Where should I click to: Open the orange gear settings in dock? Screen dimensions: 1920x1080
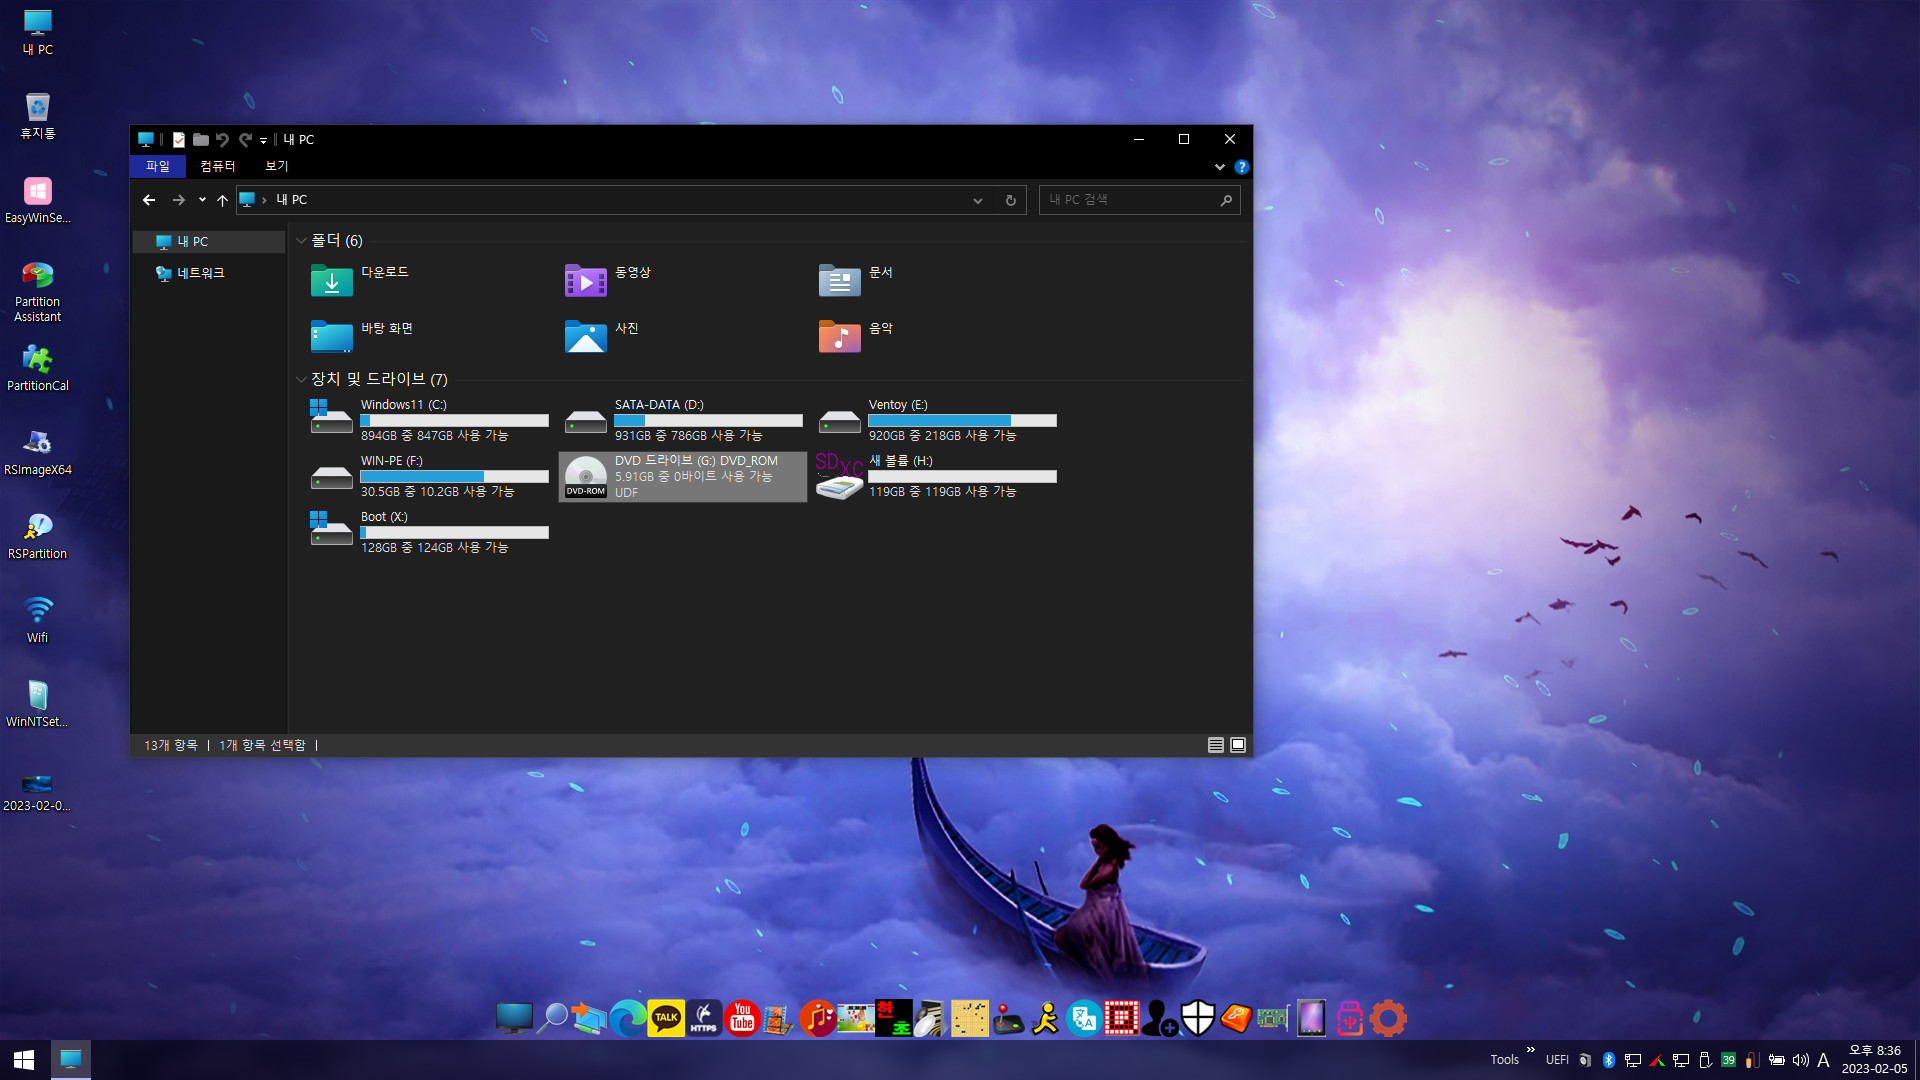(1388, 1018)
